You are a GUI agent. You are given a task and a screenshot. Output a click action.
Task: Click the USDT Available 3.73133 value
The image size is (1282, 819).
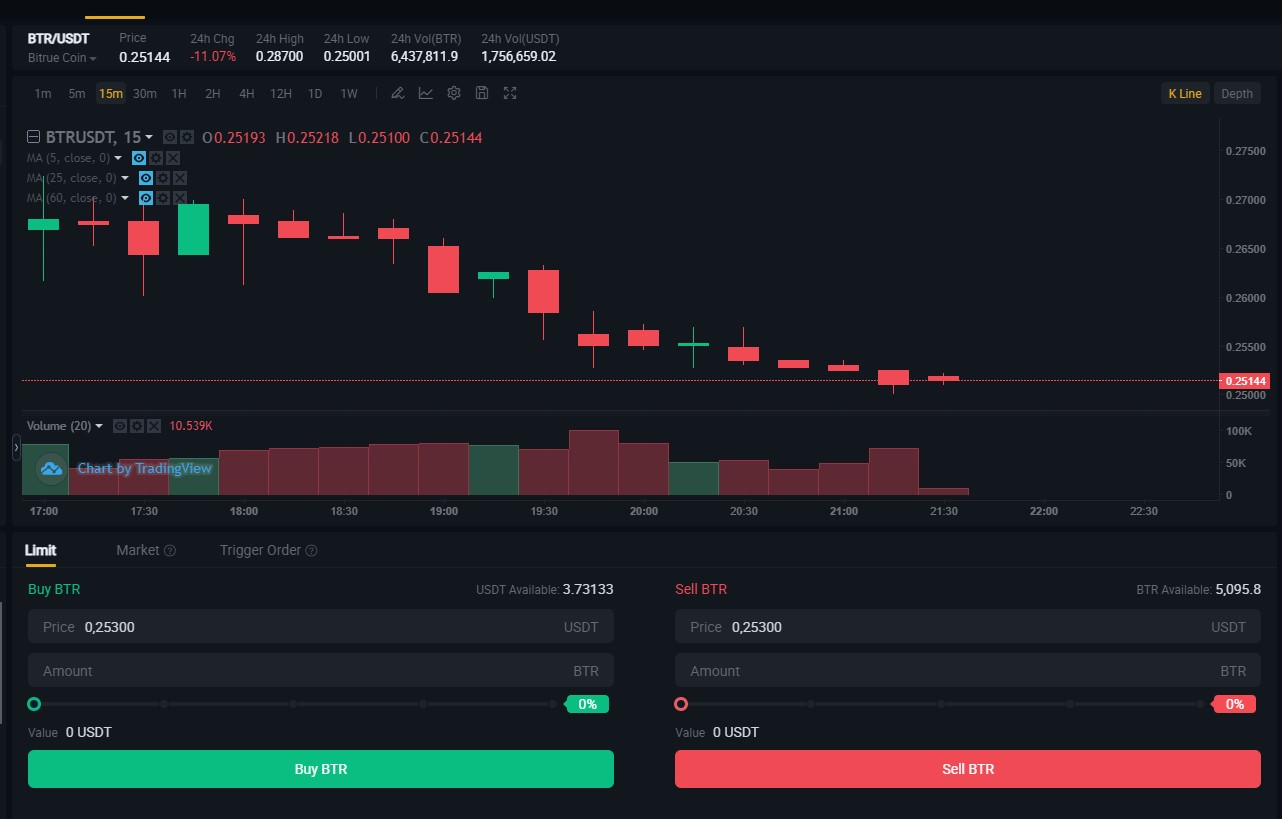click(588, 590)
